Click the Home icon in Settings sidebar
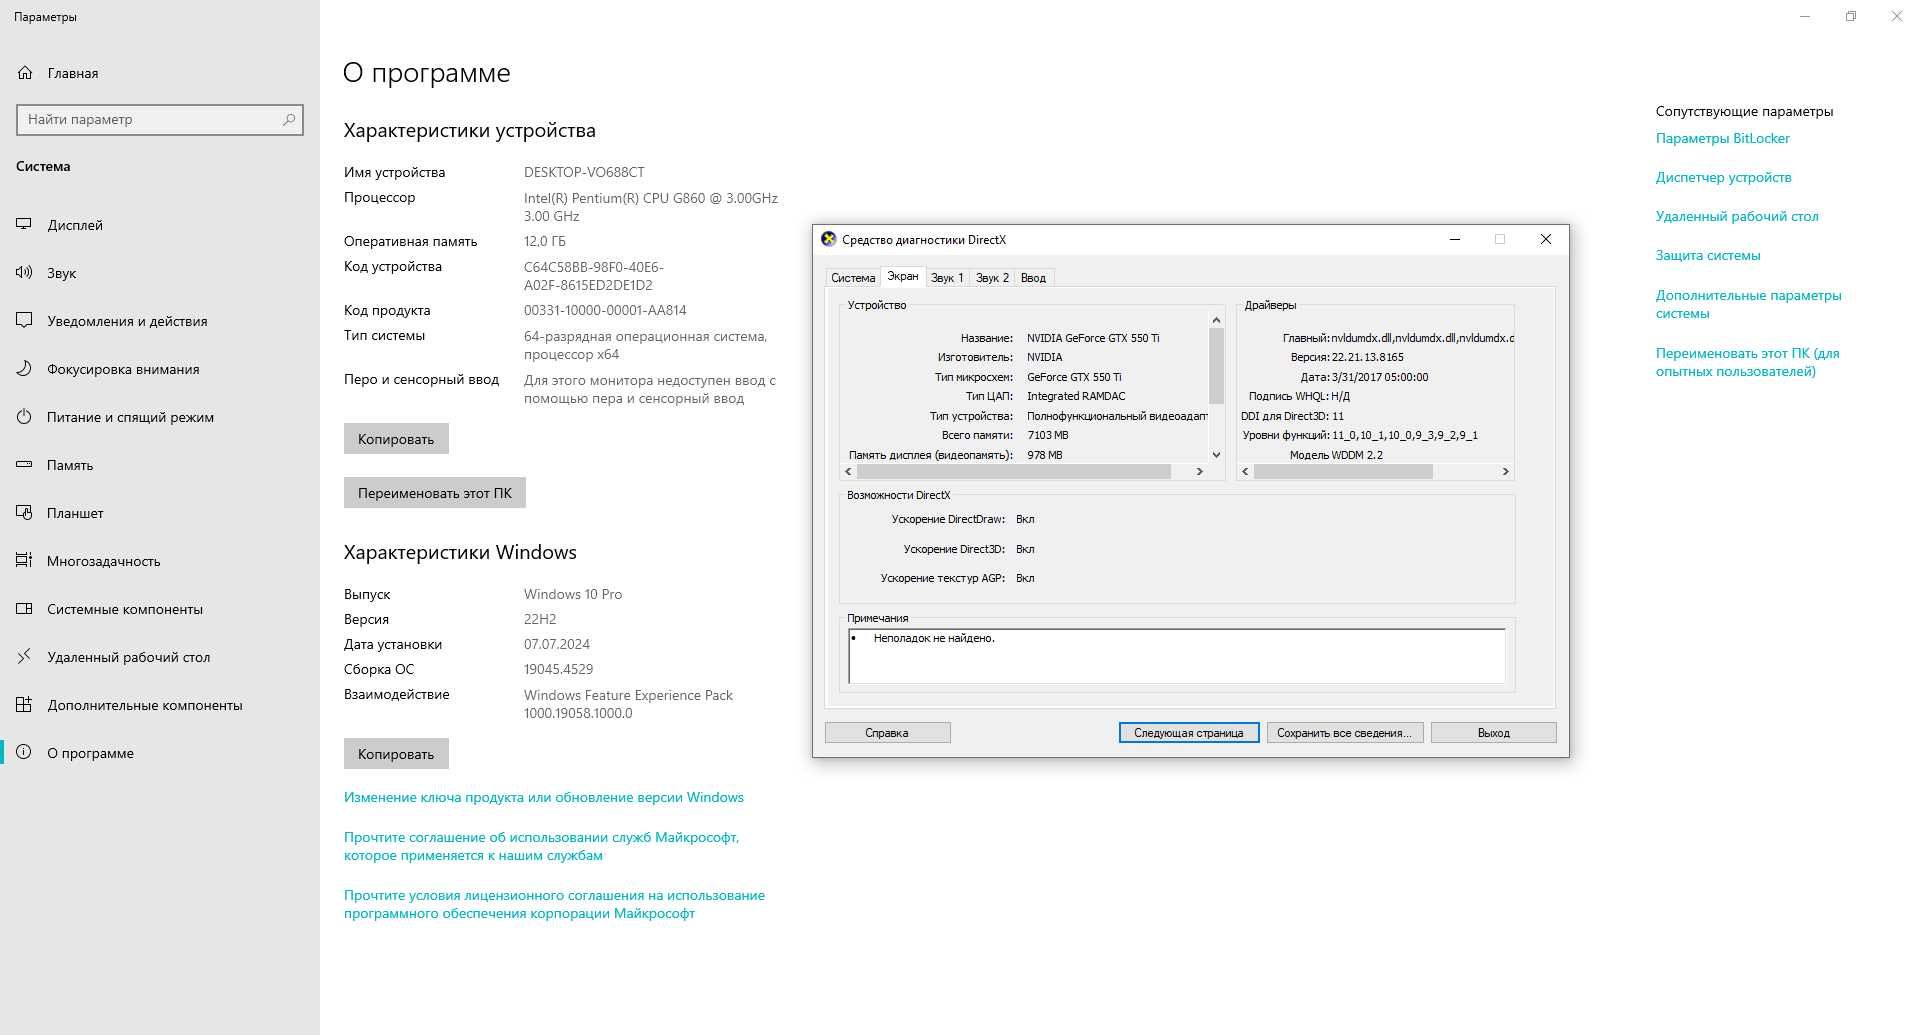 tap(25, 73)
